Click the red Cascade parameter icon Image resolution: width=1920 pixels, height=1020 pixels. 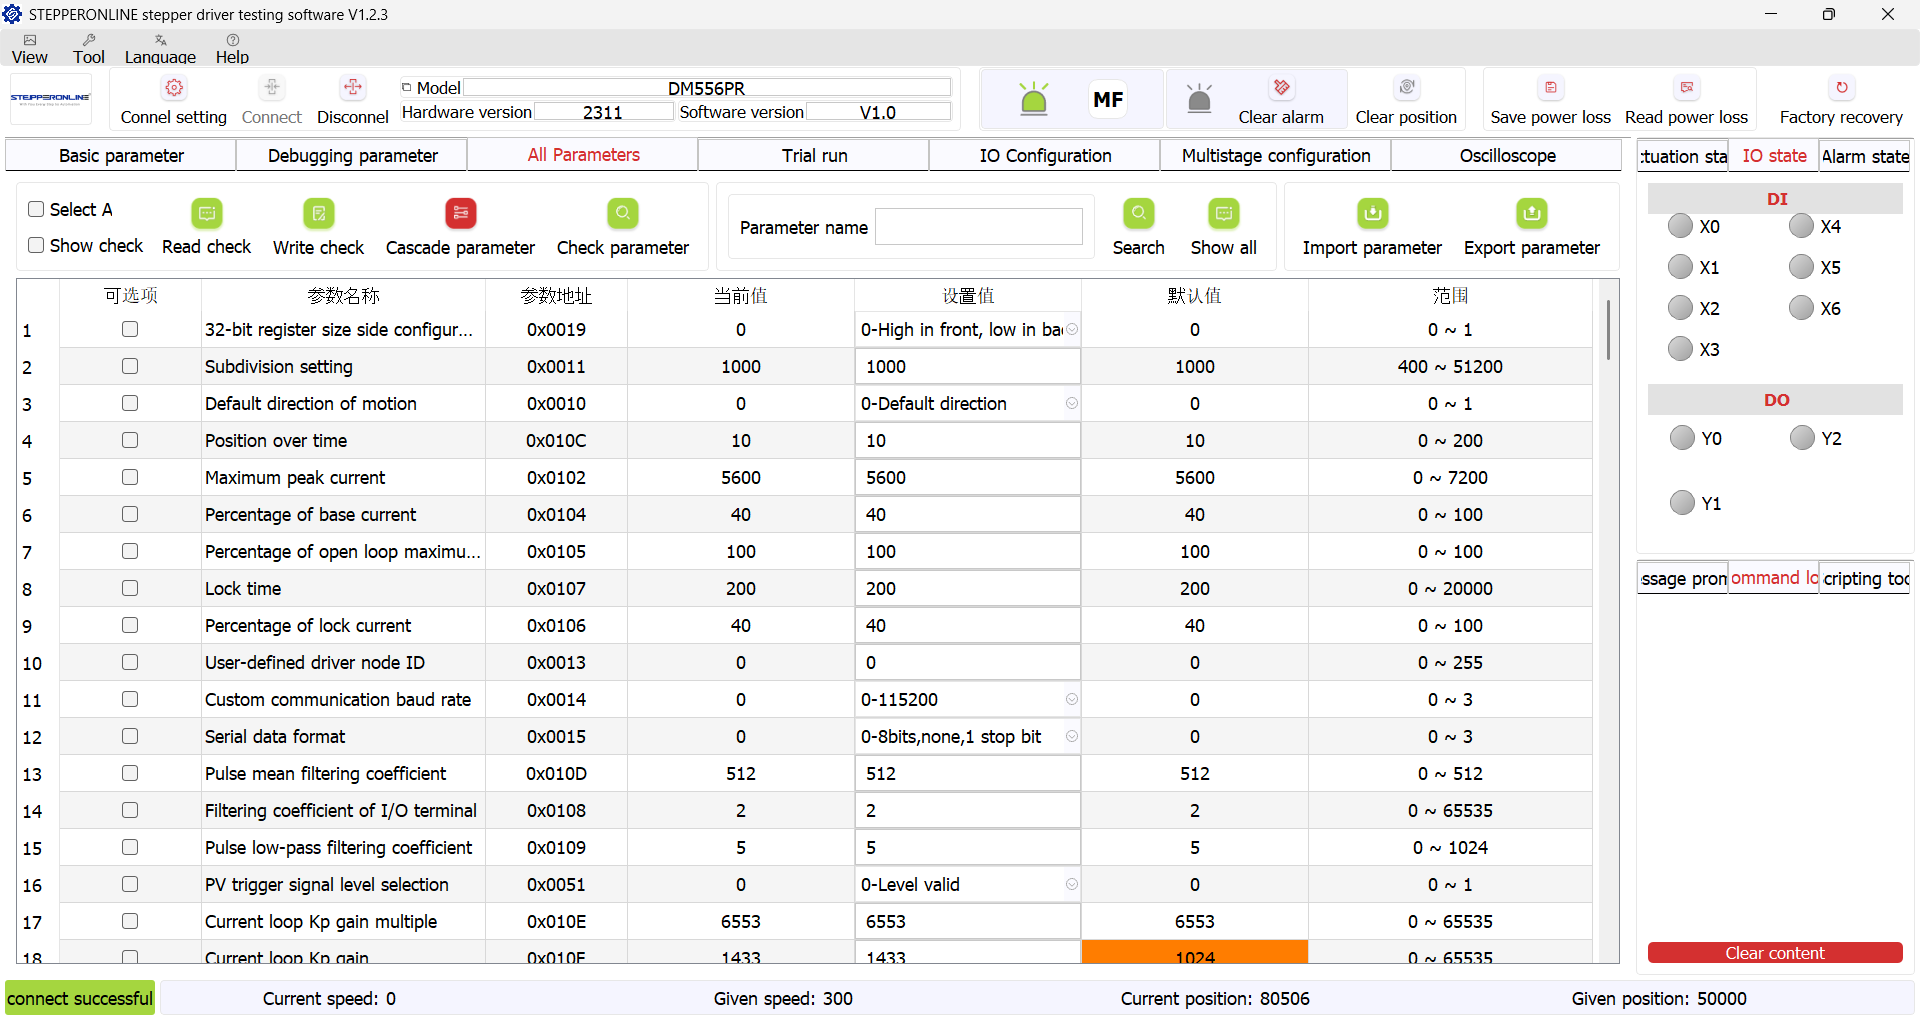(x=460, y=213)
